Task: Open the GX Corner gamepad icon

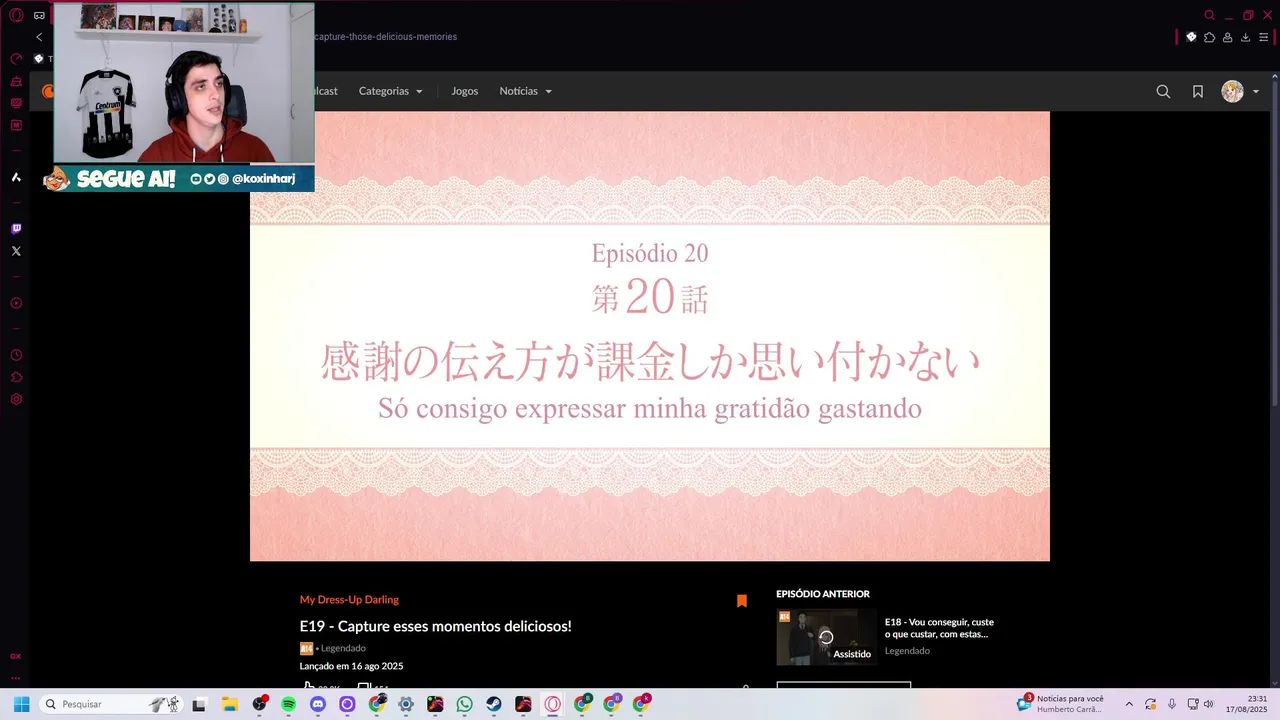Action: [x=39, y=15]
